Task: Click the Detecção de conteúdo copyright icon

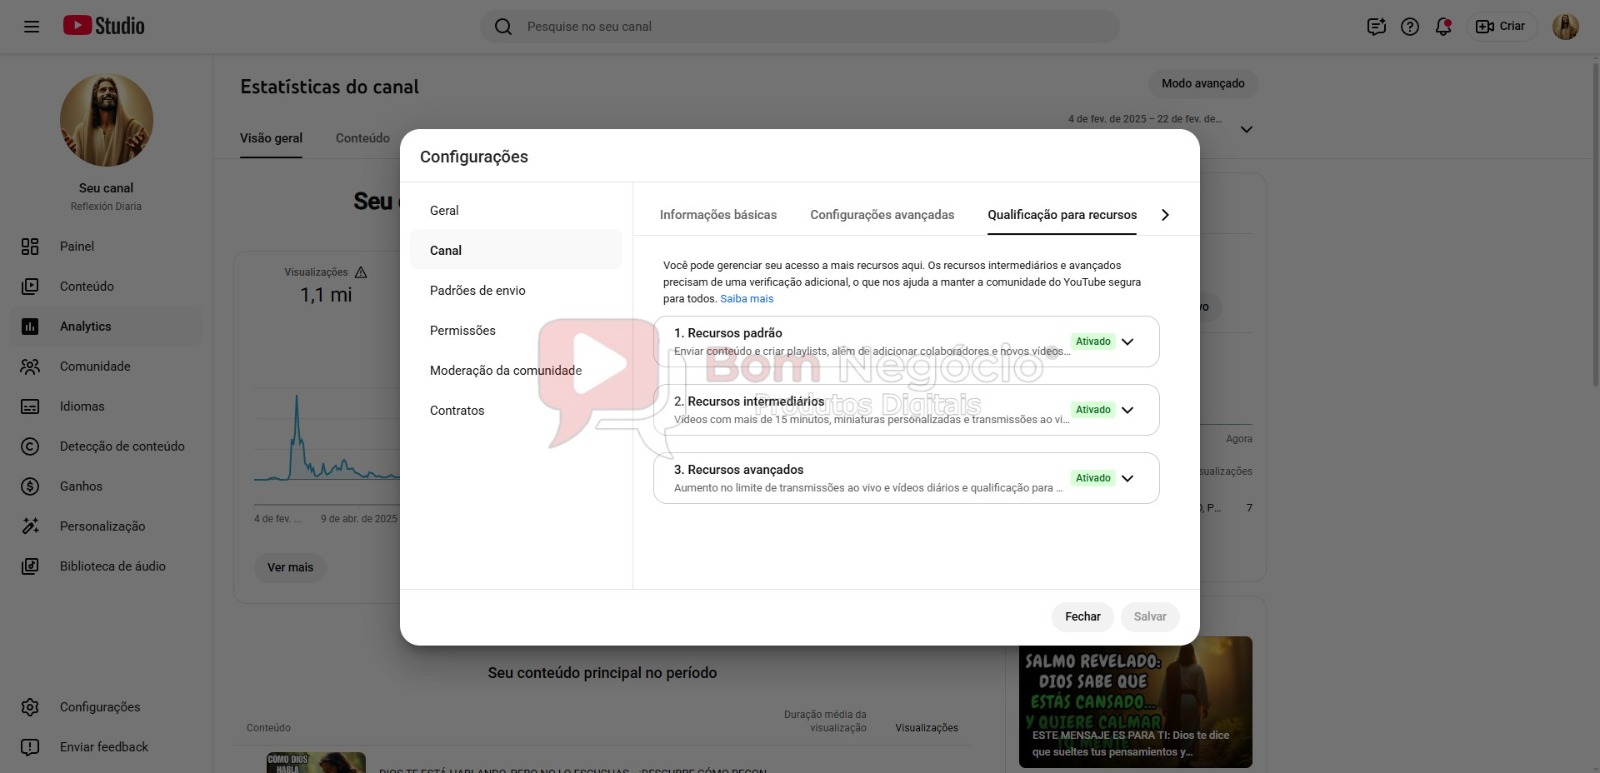Action: click(30, 446)
